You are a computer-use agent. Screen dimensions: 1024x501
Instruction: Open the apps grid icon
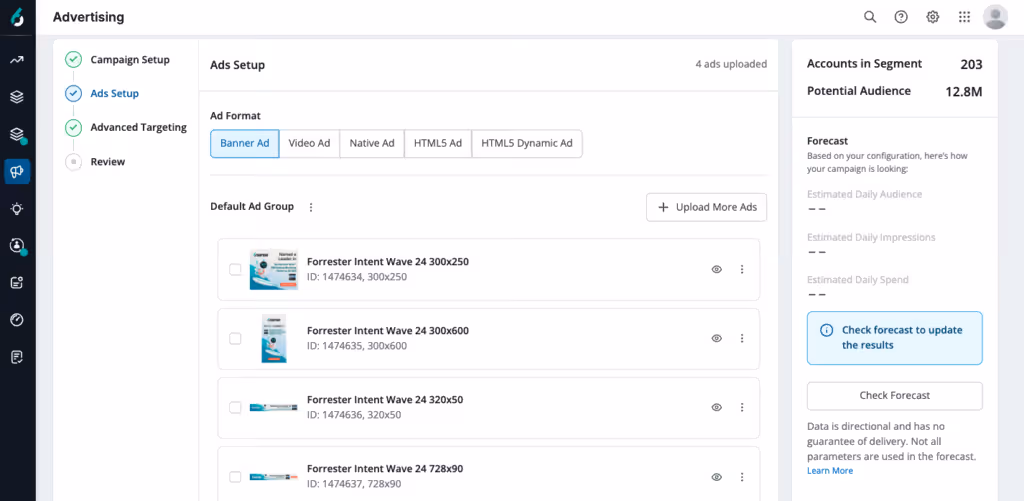click(x=965, y=17)
